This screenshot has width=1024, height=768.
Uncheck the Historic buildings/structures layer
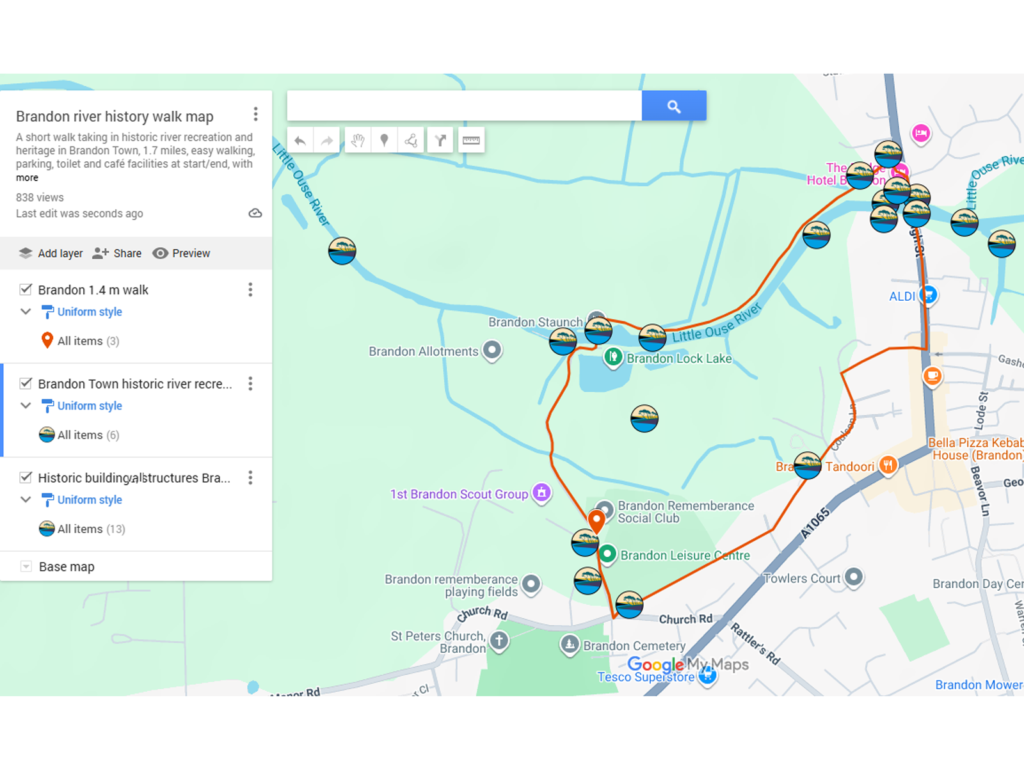click(x=26, y=478)
